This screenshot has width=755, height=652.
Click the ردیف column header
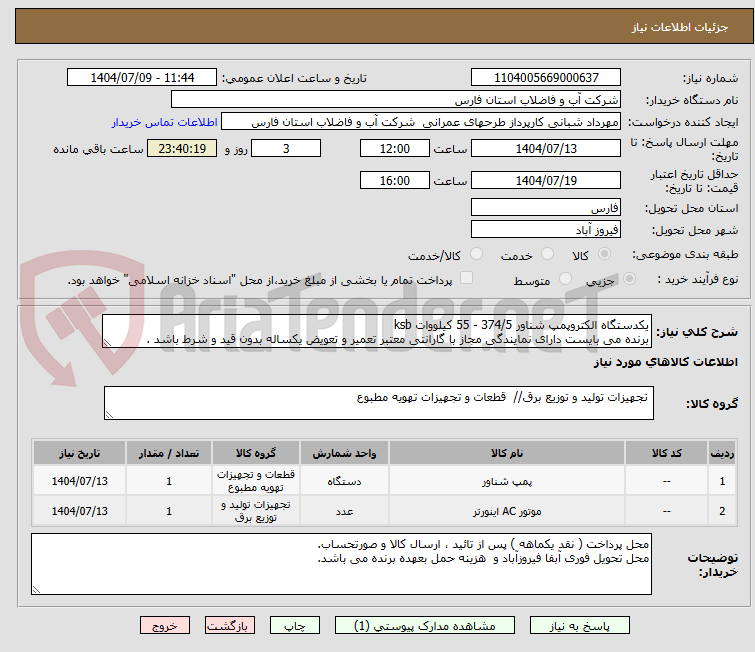[722, 453]
